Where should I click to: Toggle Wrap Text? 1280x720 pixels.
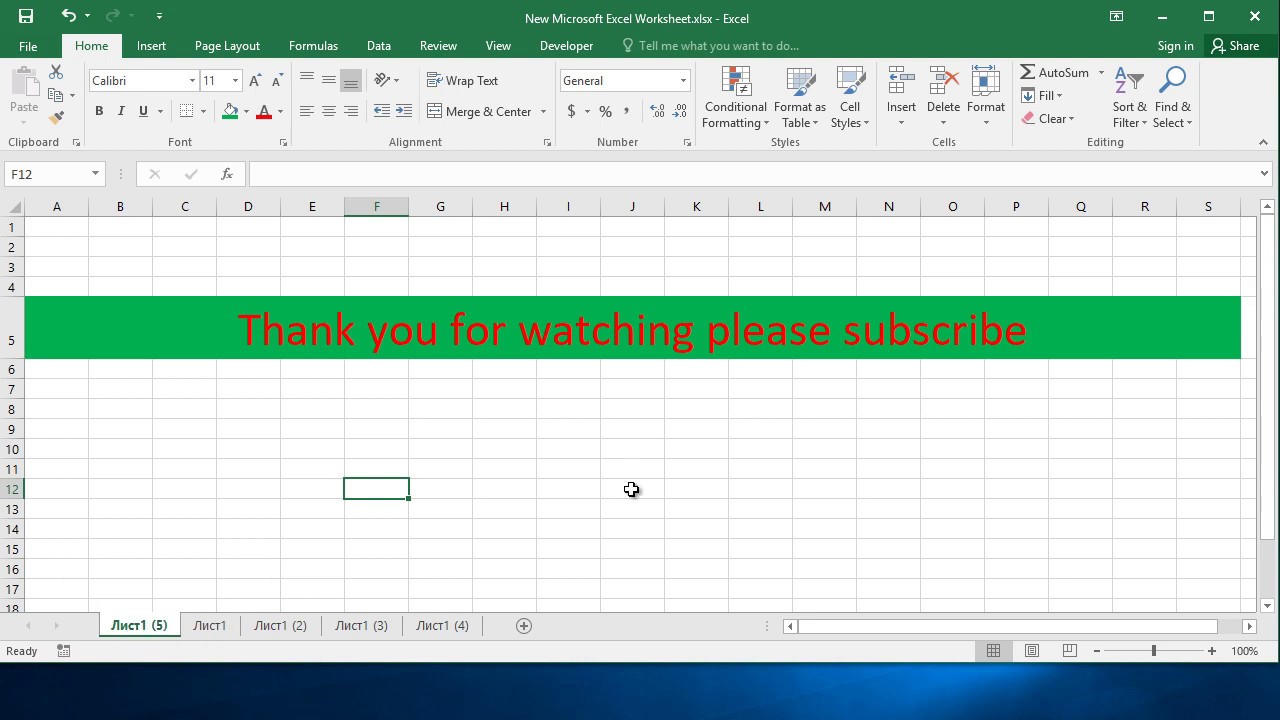(462, 81)
